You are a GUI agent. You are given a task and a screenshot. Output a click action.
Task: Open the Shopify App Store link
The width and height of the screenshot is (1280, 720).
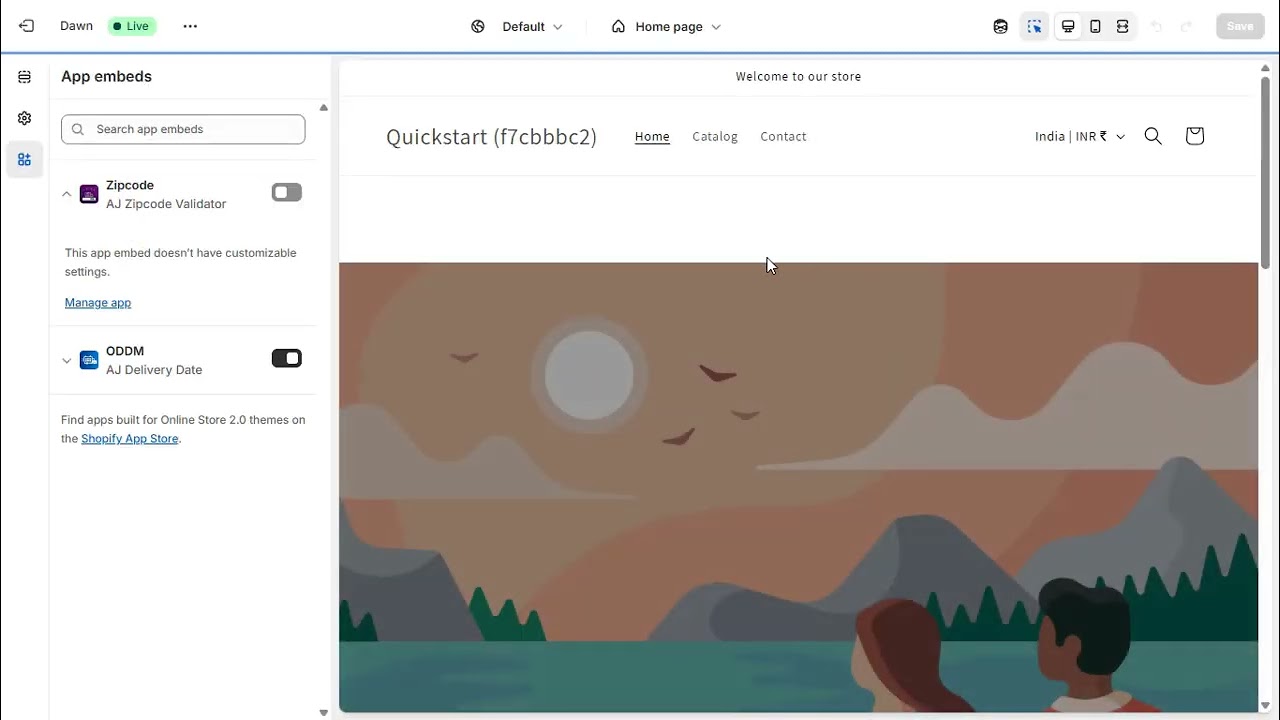[x=130, y=438]
